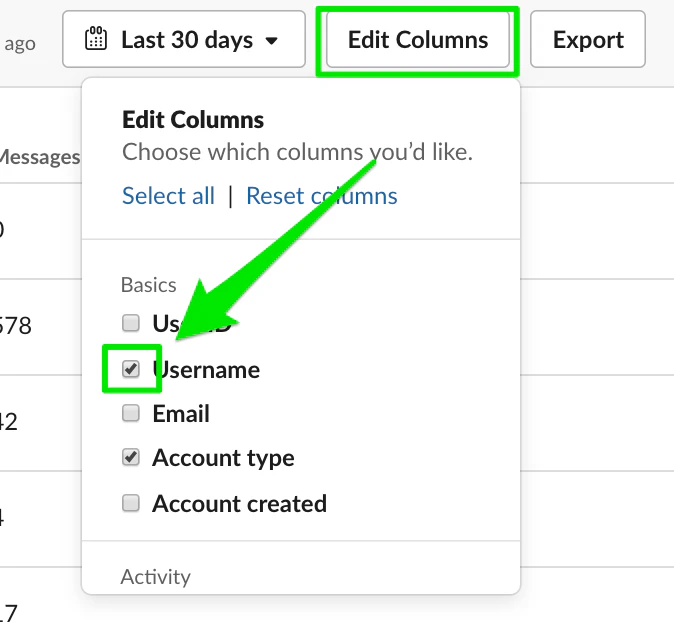
Task: Click the Select all link
Action: coord(168,196)
